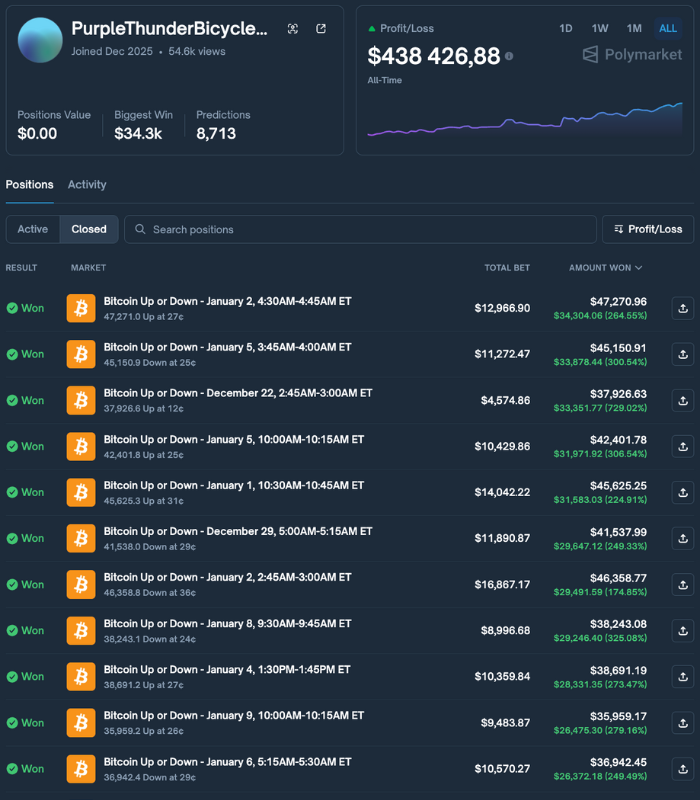Click the info icon next to $438 426,88

509,56
